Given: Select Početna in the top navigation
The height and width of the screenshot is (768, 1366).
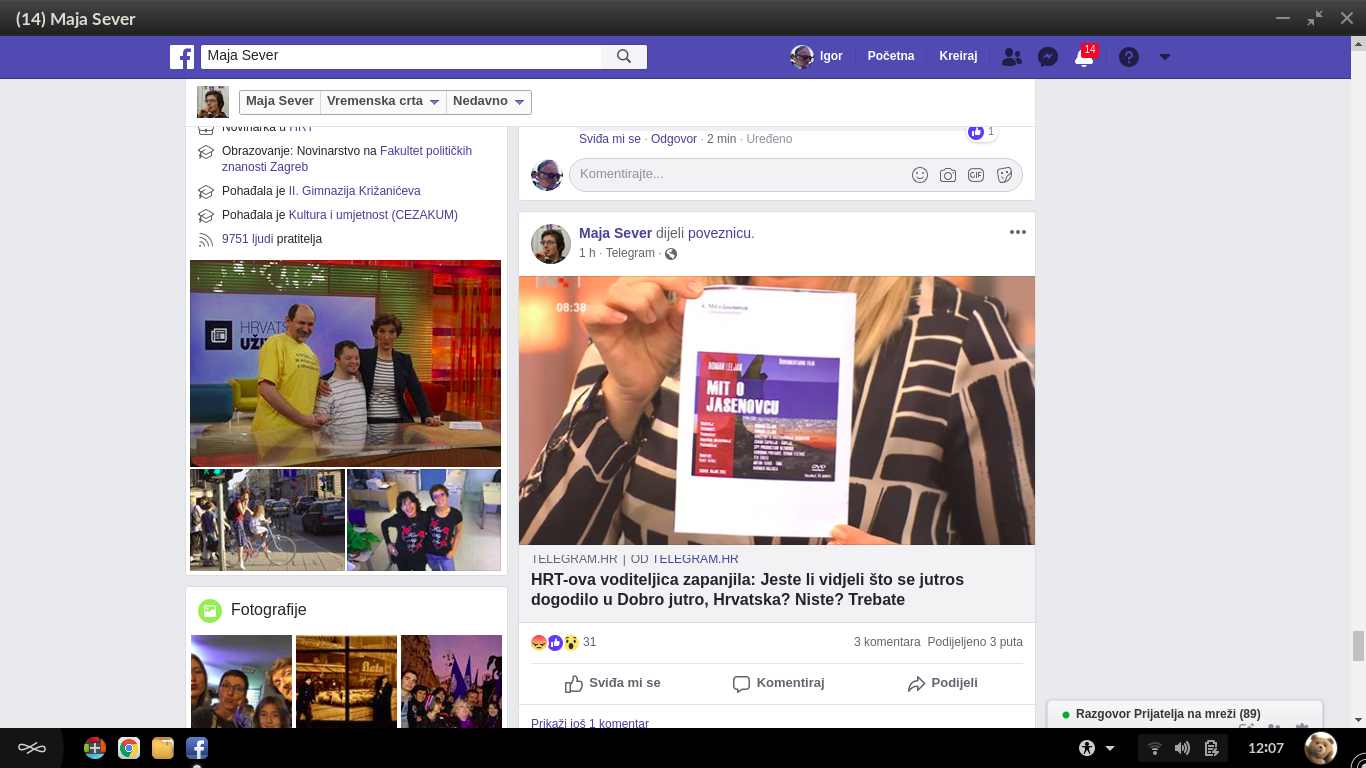Looking at the screenshot, I should click(890, 56).
